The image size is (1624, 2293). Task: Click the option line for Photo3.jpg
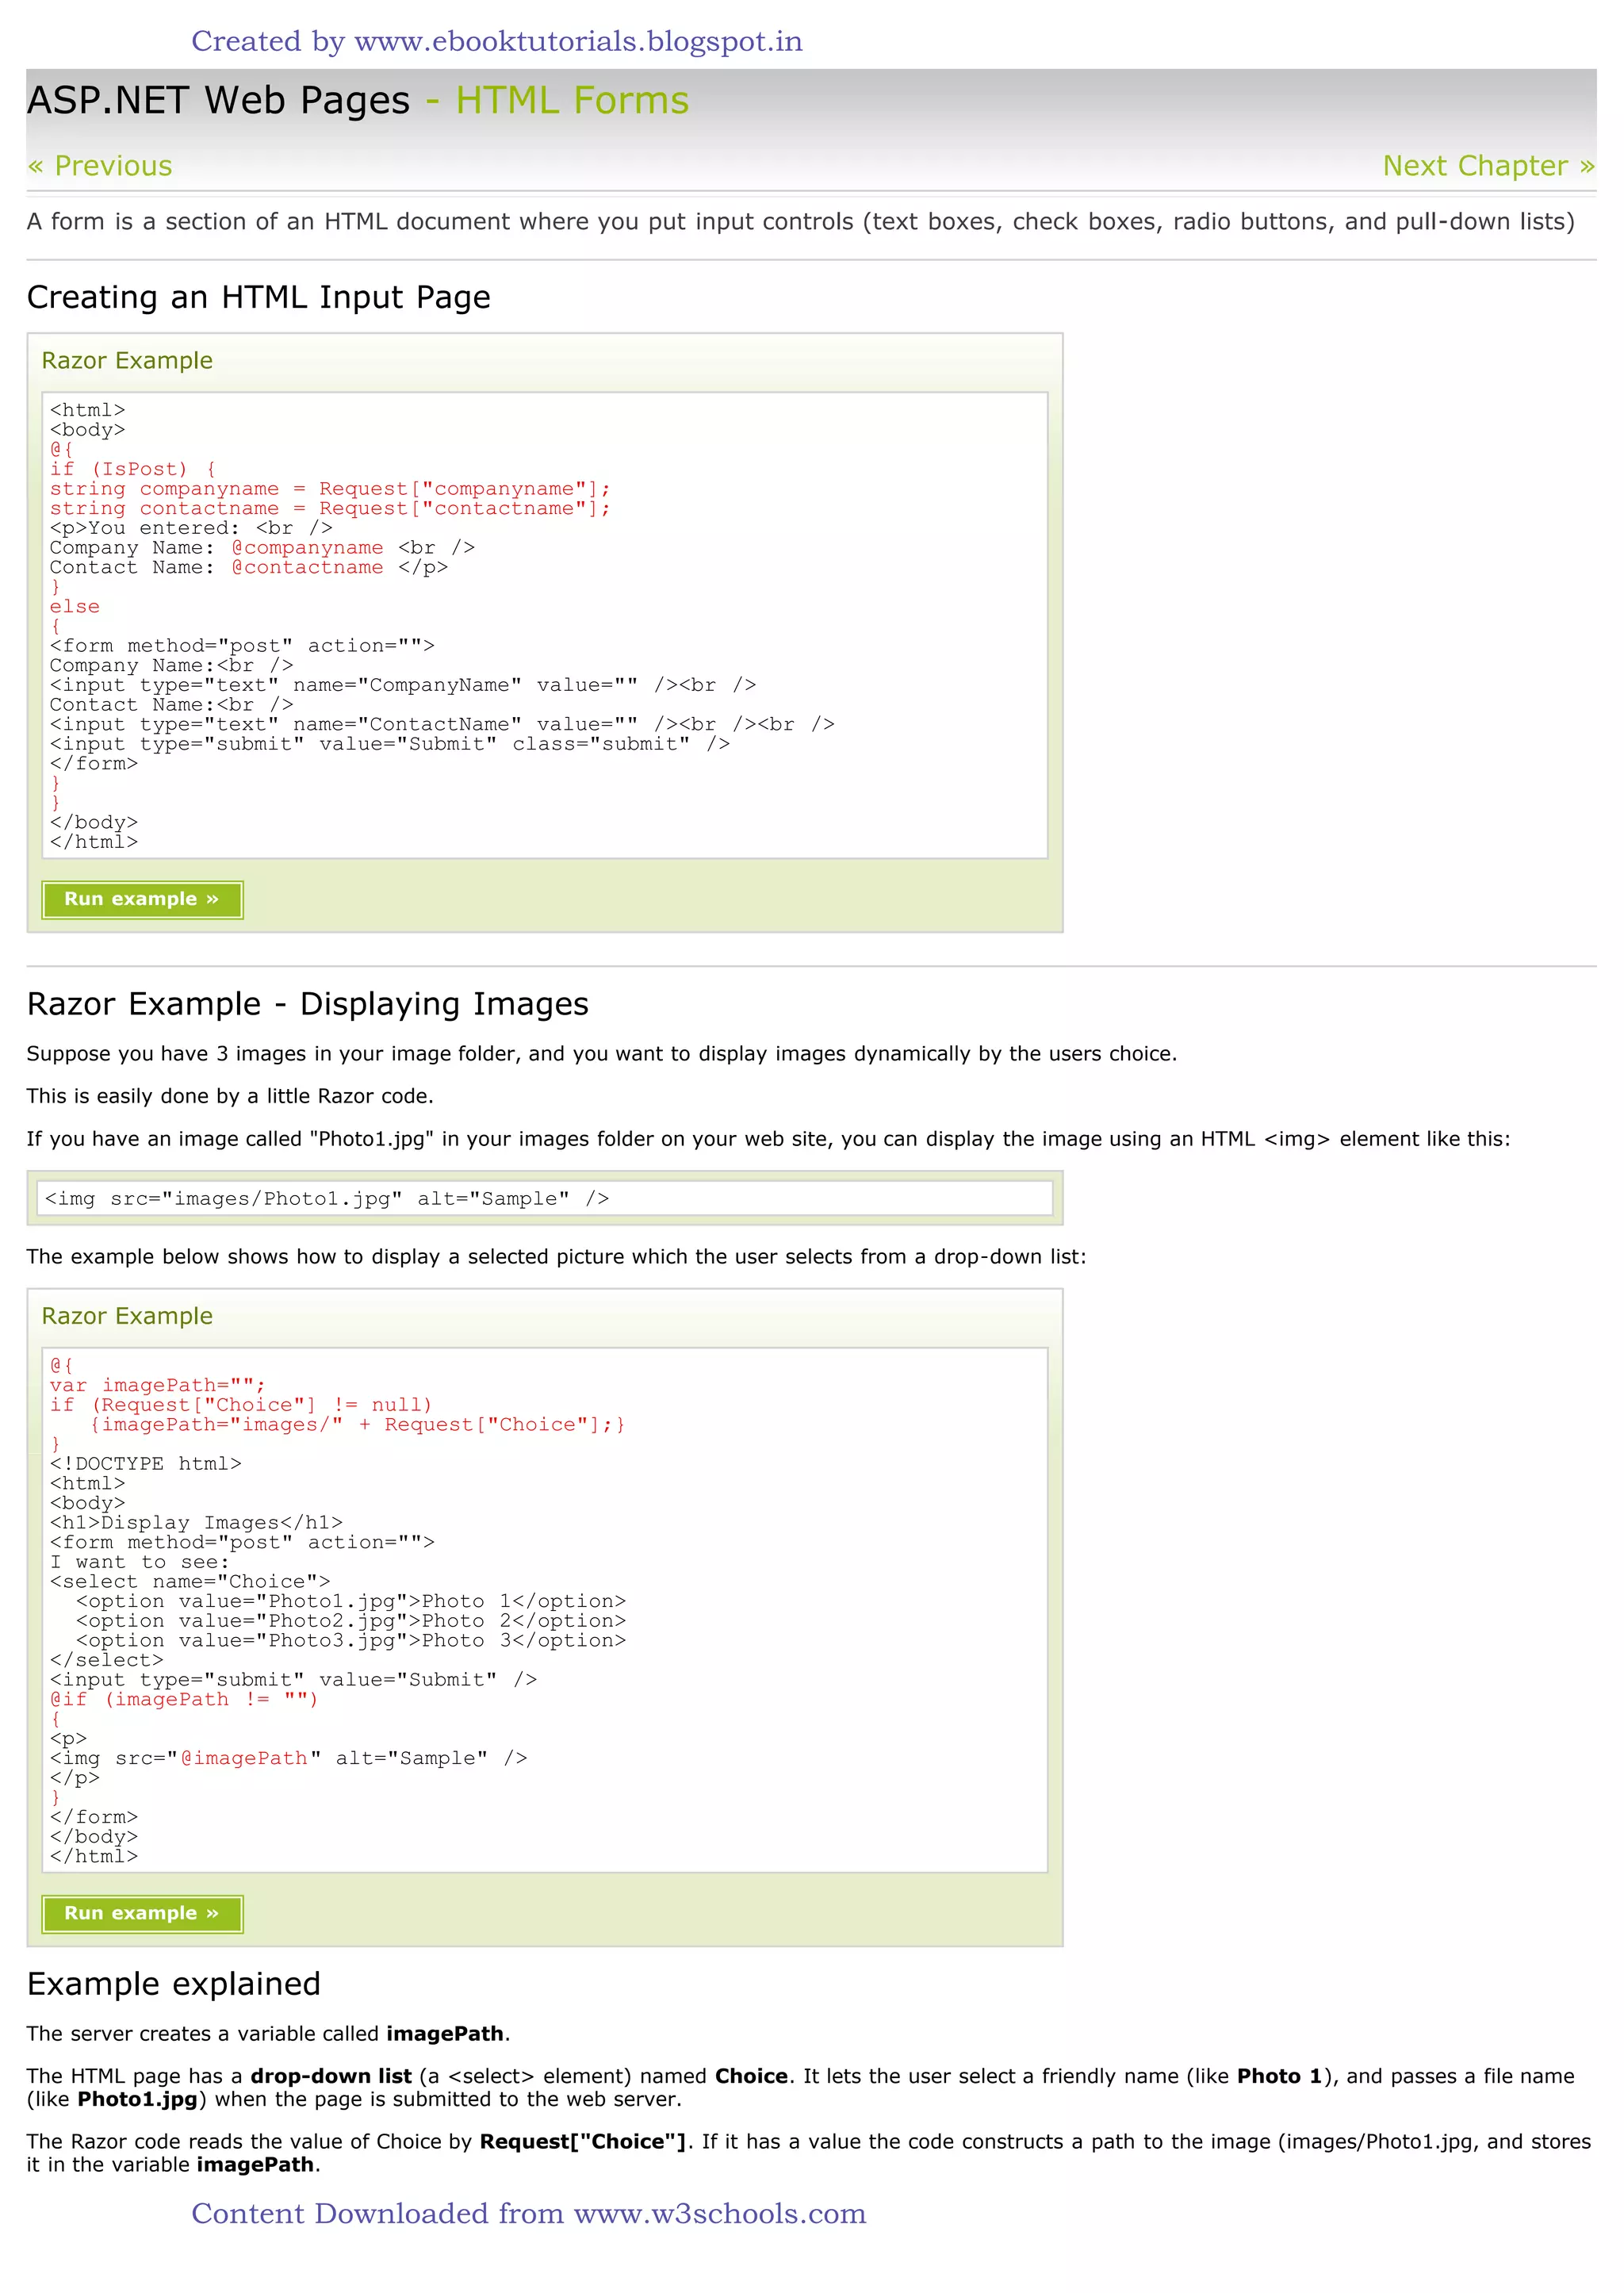tap(351, 1641)
